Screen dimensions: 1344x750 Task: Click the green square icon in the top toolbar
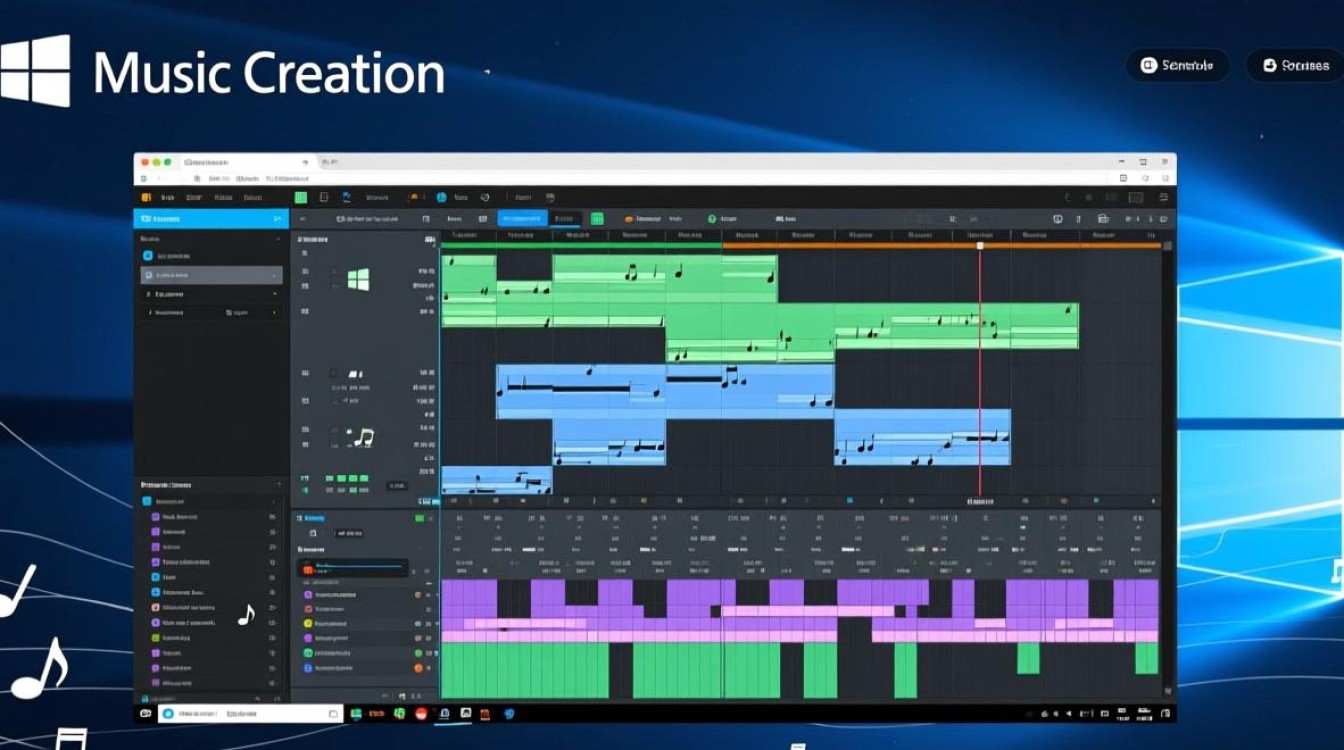pos(301,198)
